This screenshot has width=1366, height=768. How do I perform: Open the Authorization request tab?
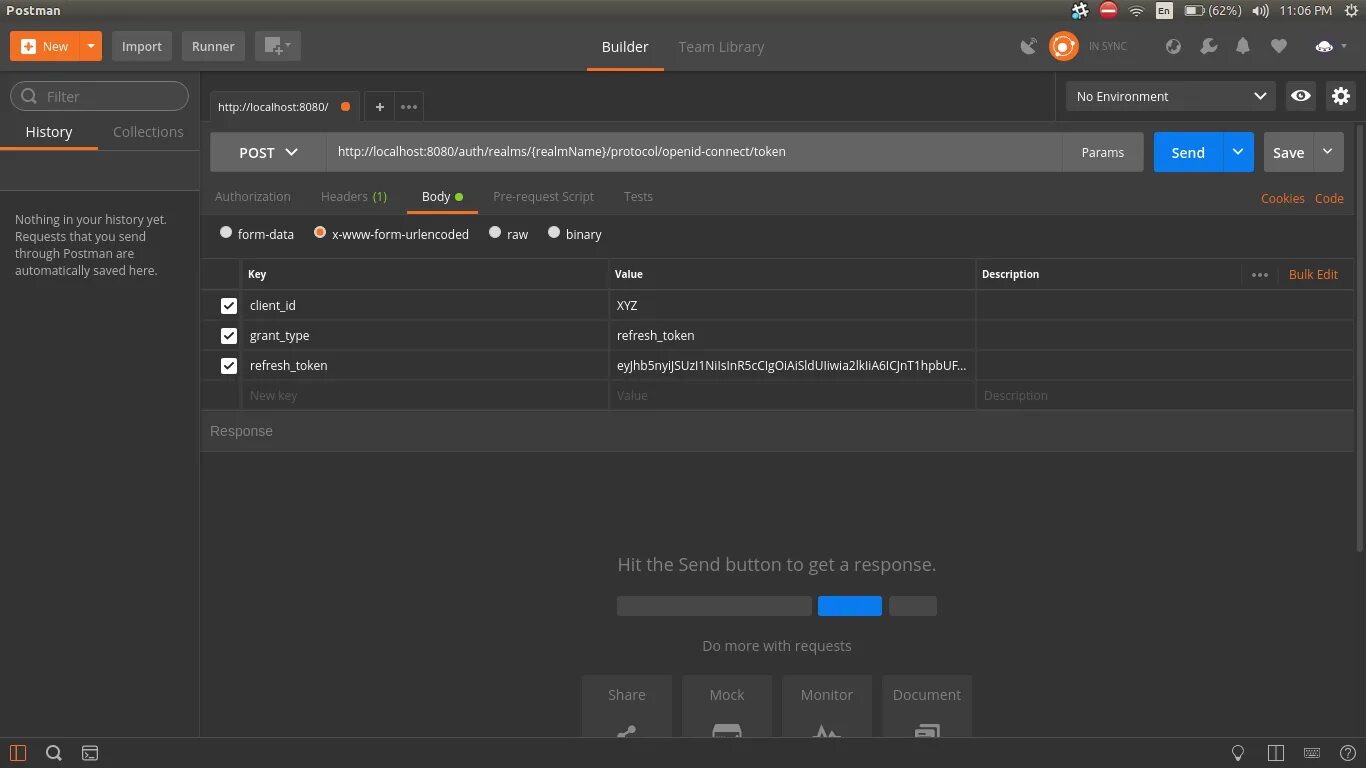pyautogui.click(x=253, y=197)
